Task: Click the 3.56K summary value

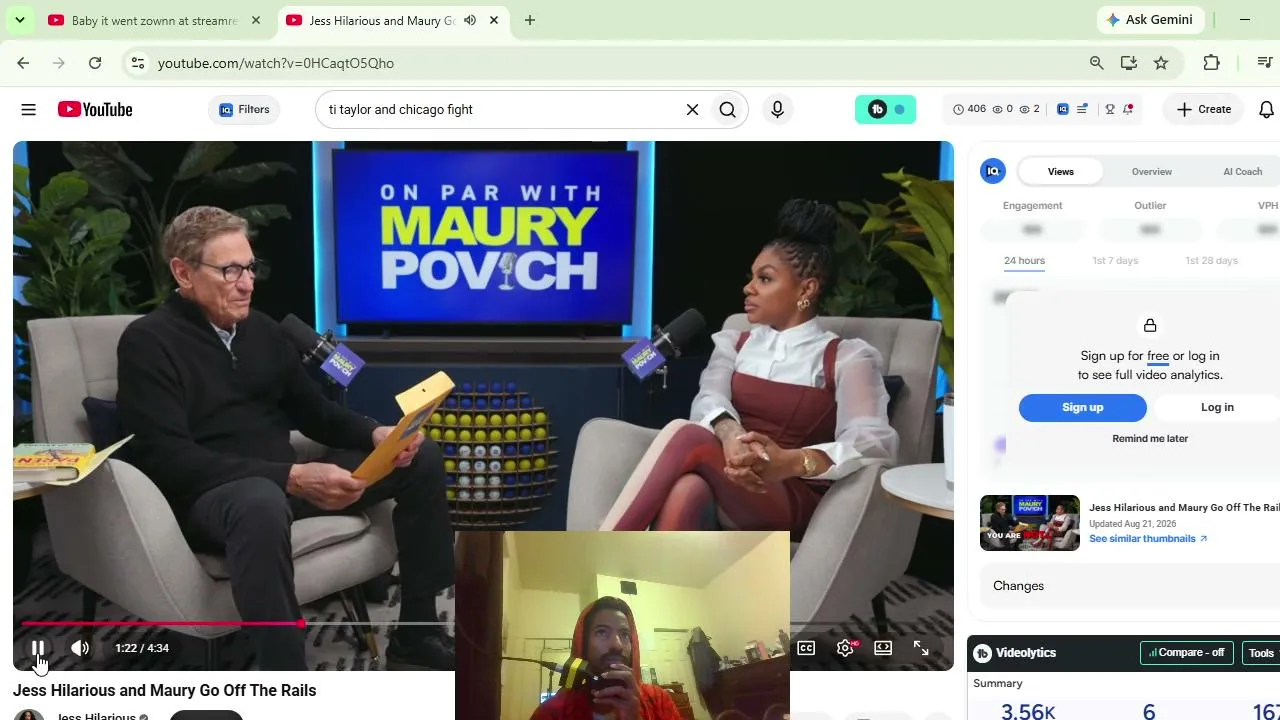Action: pos(1028,711)
